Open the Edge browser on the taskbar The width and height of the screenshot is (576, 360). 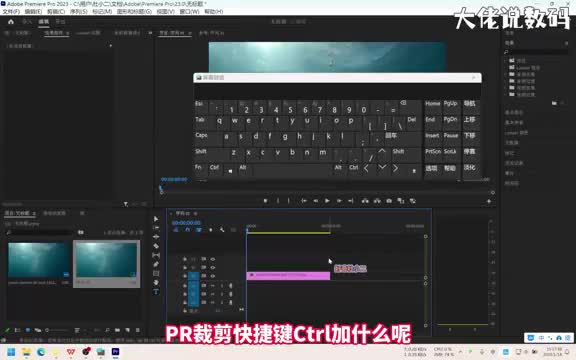click(x=41, y=352)
